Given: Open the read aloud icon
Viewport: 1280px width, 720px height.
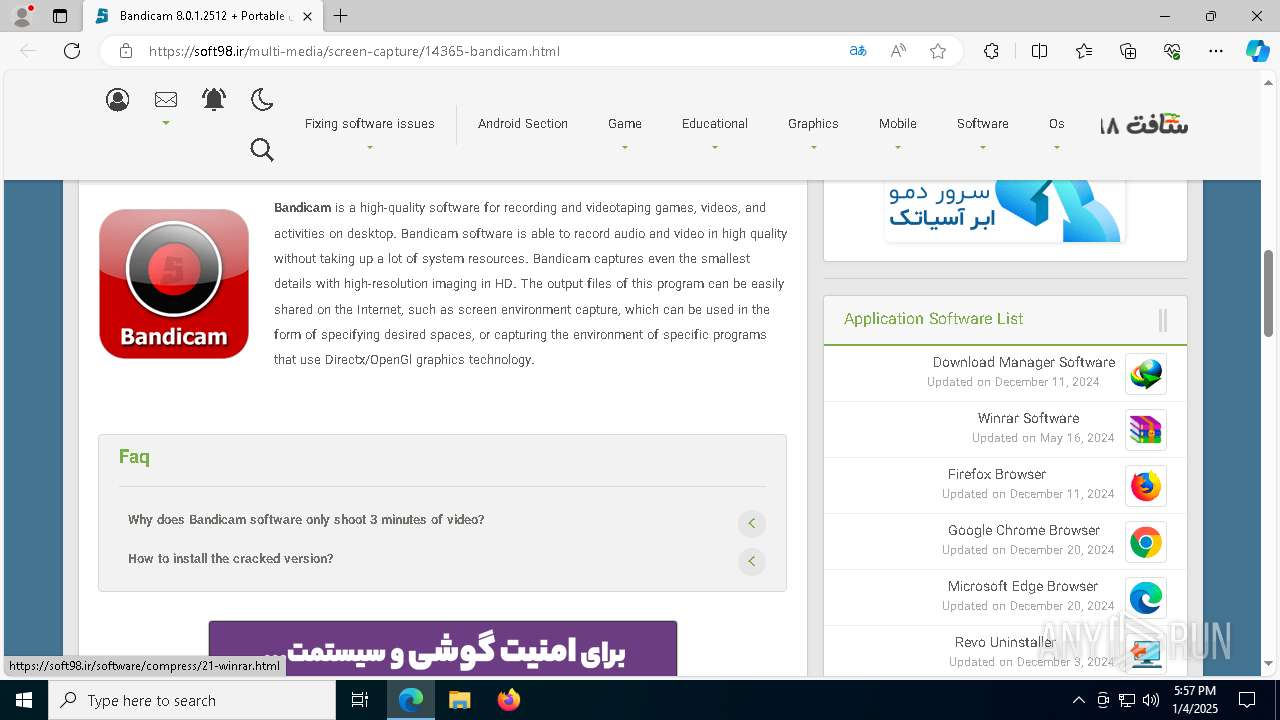Looking at the screenshot, I should tap(898, 51).
